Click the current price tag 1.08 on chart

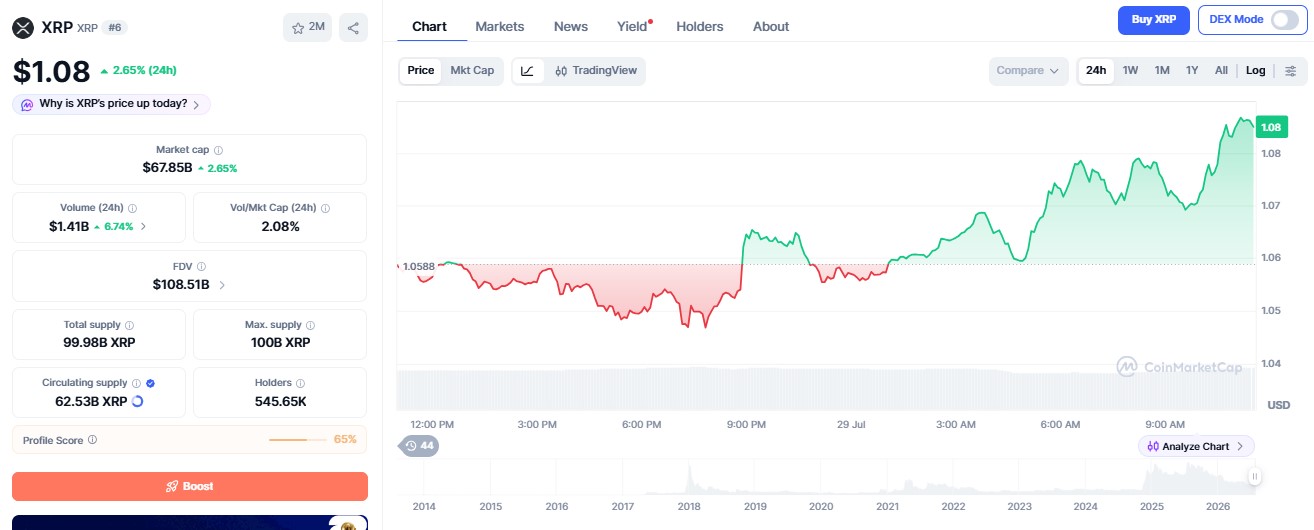click(x=1271, y=127)
